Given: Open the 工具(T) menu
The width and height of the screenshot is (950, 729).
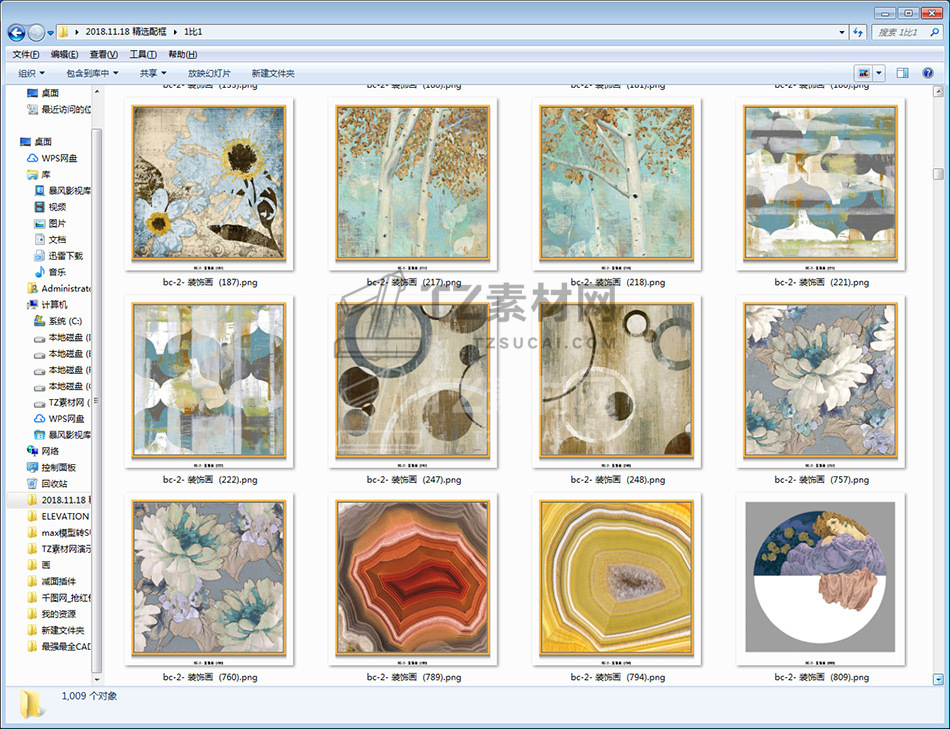Looking at the screenshot, I should [x=143, y=54].
